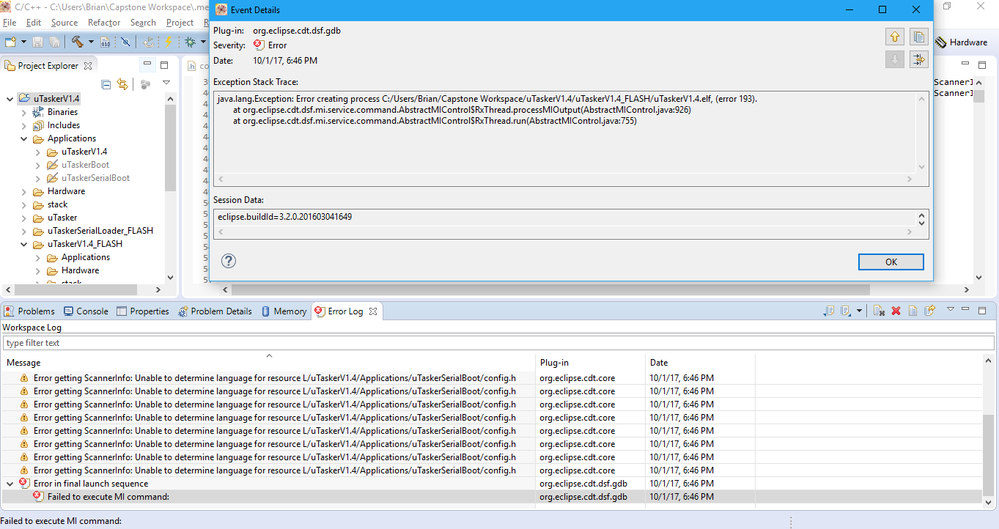
Task: Copy Event Details to clipboard
Action: pyautogui.click(x=919, y=37)
